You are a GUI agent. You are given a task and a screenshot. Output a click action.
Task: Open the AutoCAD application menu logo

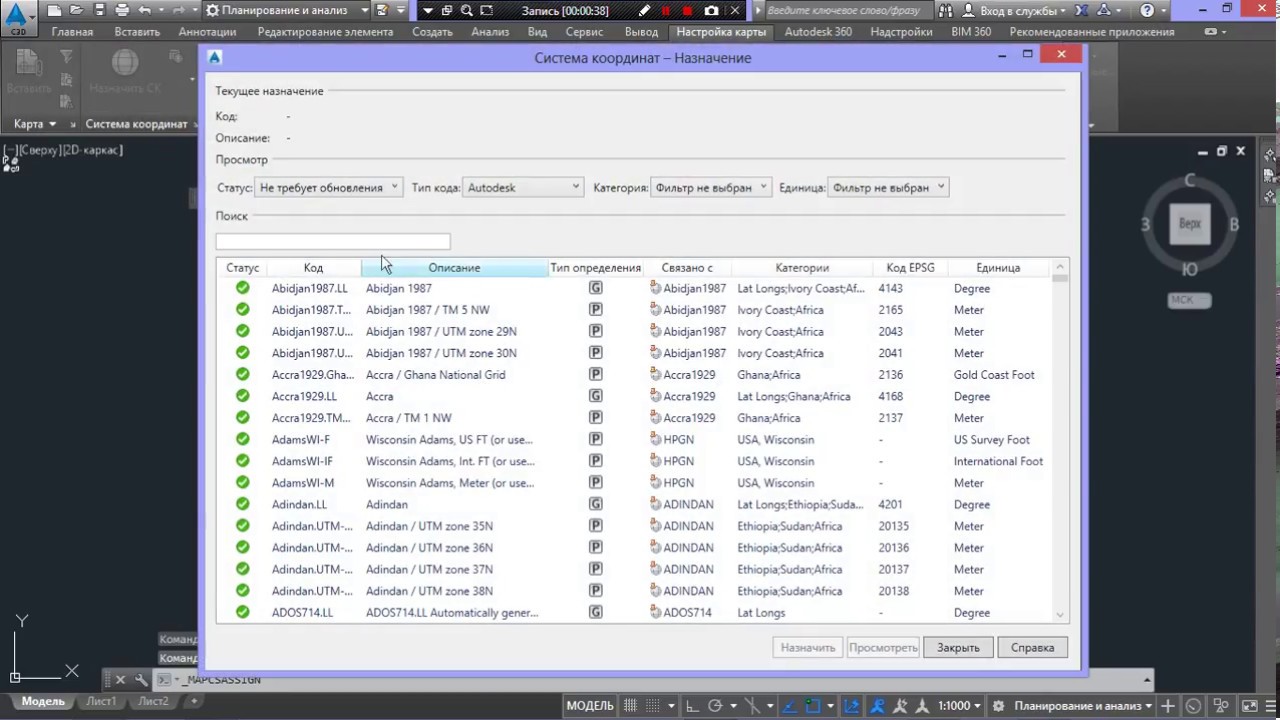[18, 17]
